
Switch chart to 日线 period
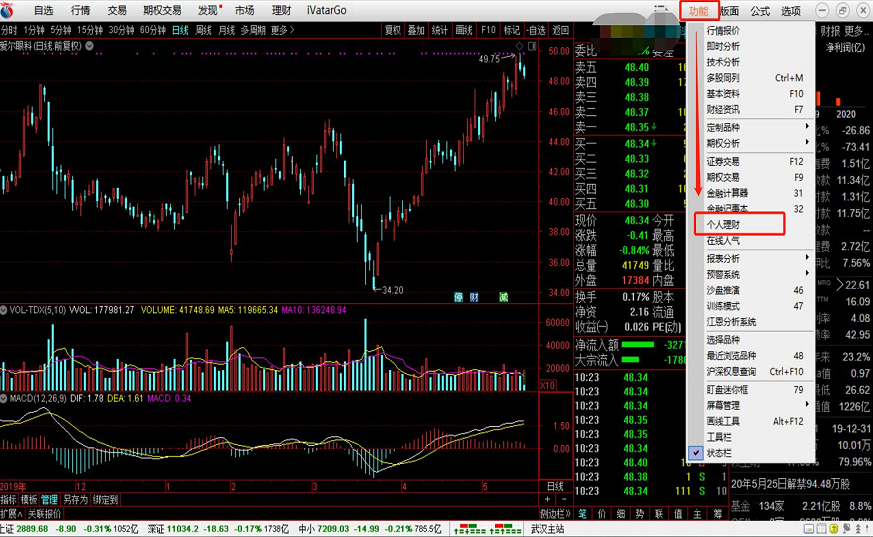(180, 30)
